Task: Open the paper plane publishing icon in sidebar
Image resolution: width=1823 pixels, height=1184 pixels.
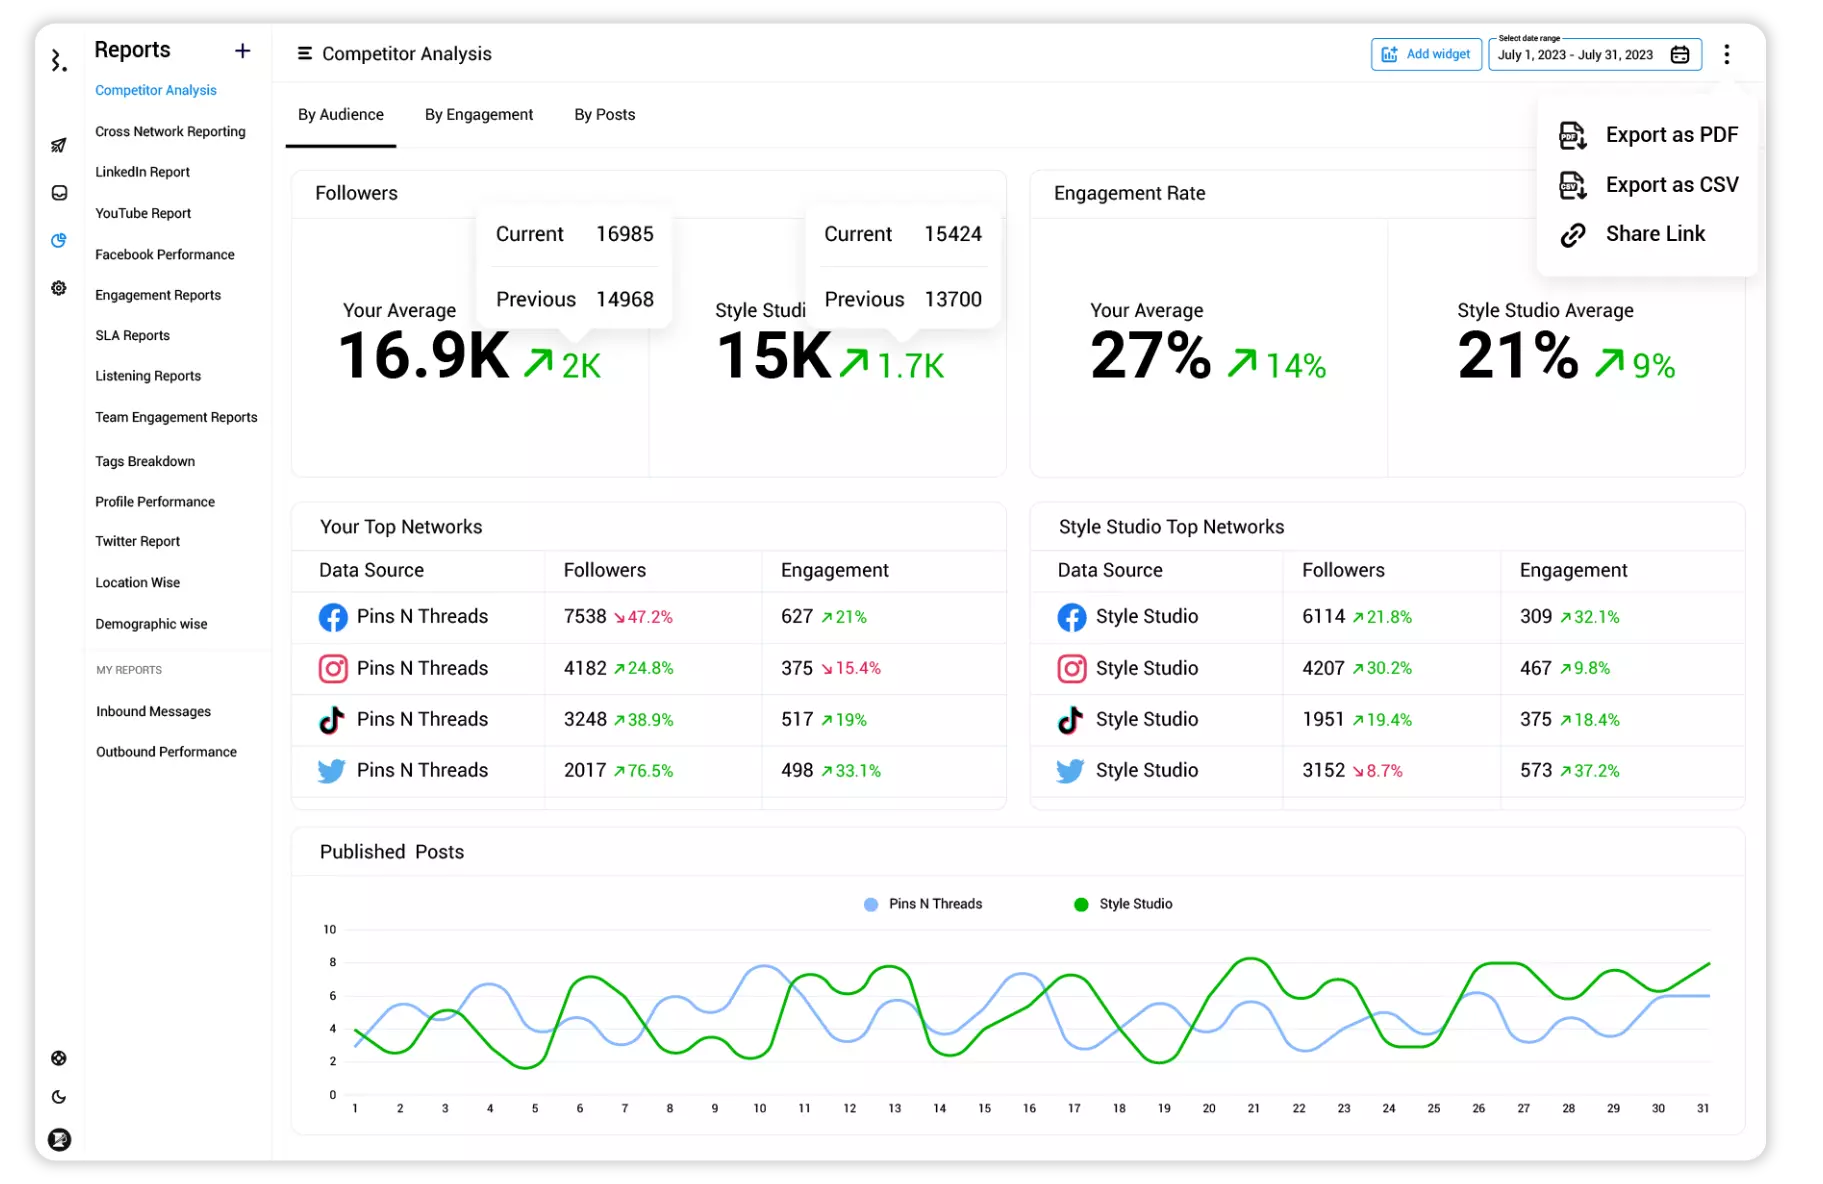Action: click(59, 146)
